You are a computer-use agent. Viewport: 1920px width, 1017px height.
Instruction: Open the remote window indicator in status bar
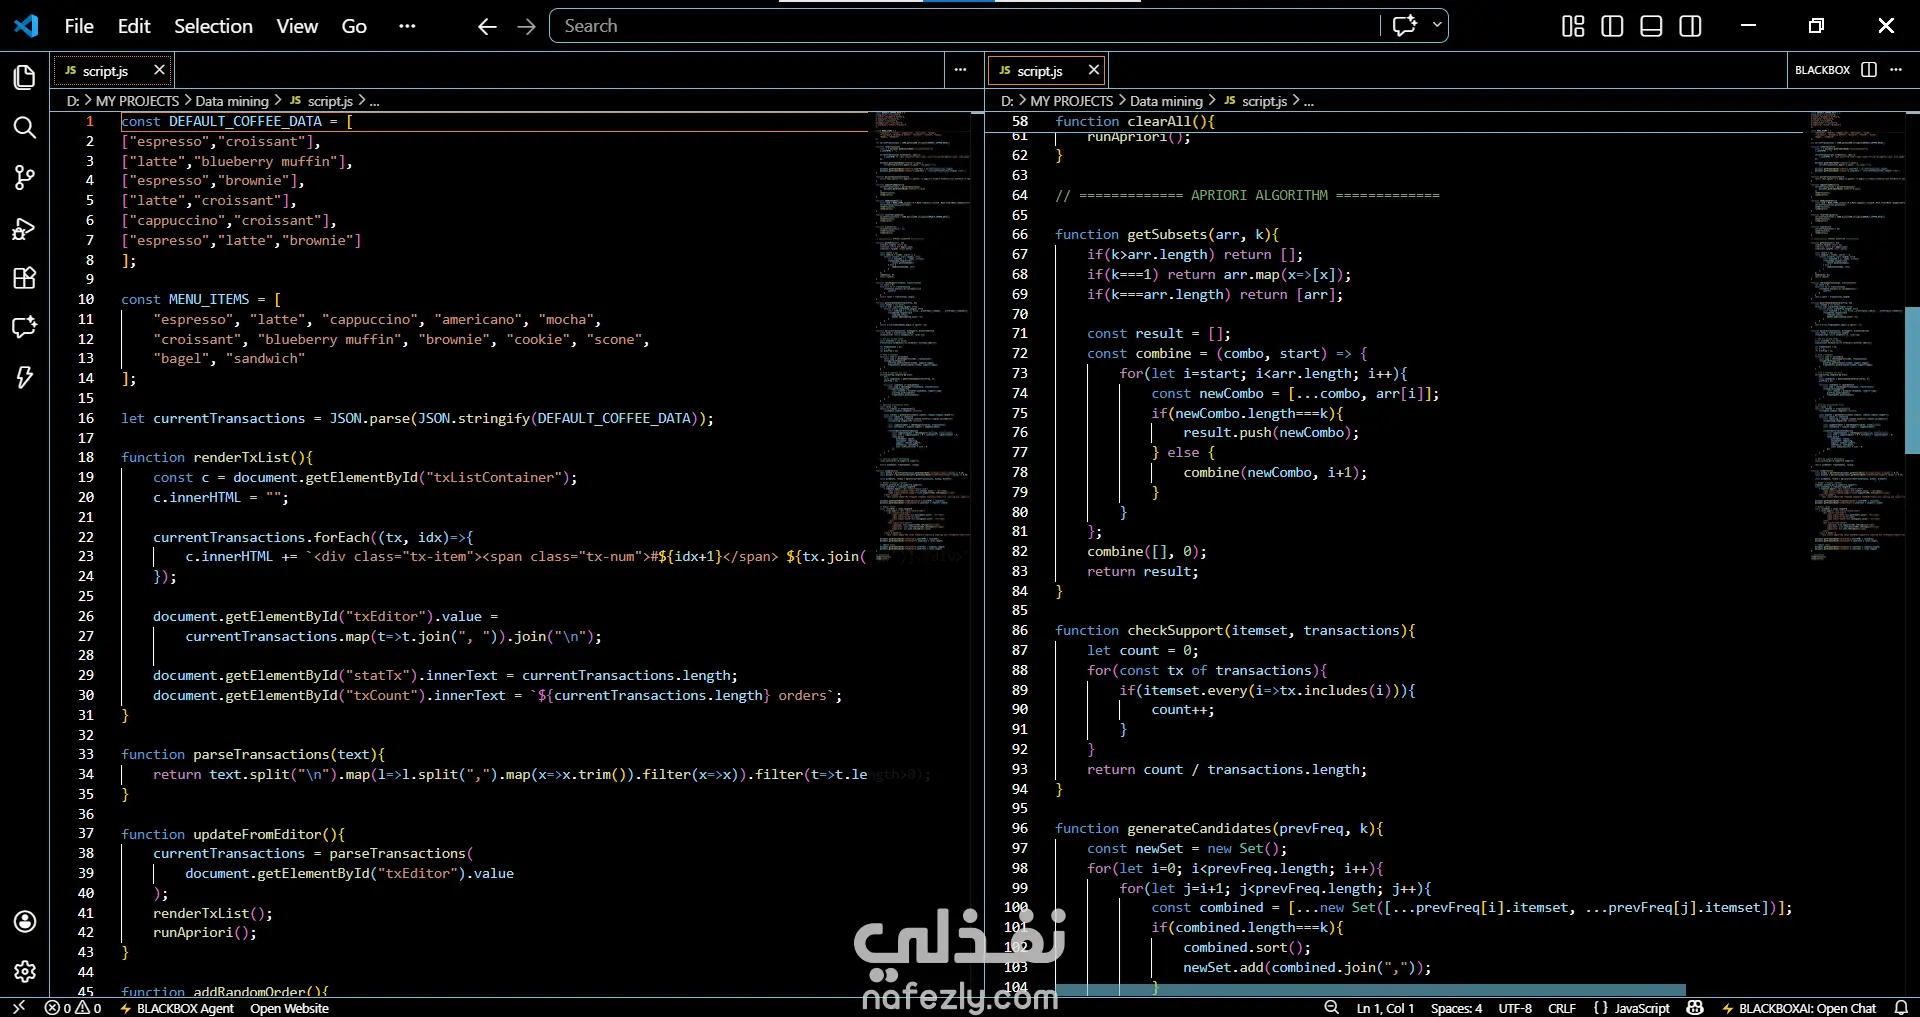(x=19, y=1007)
